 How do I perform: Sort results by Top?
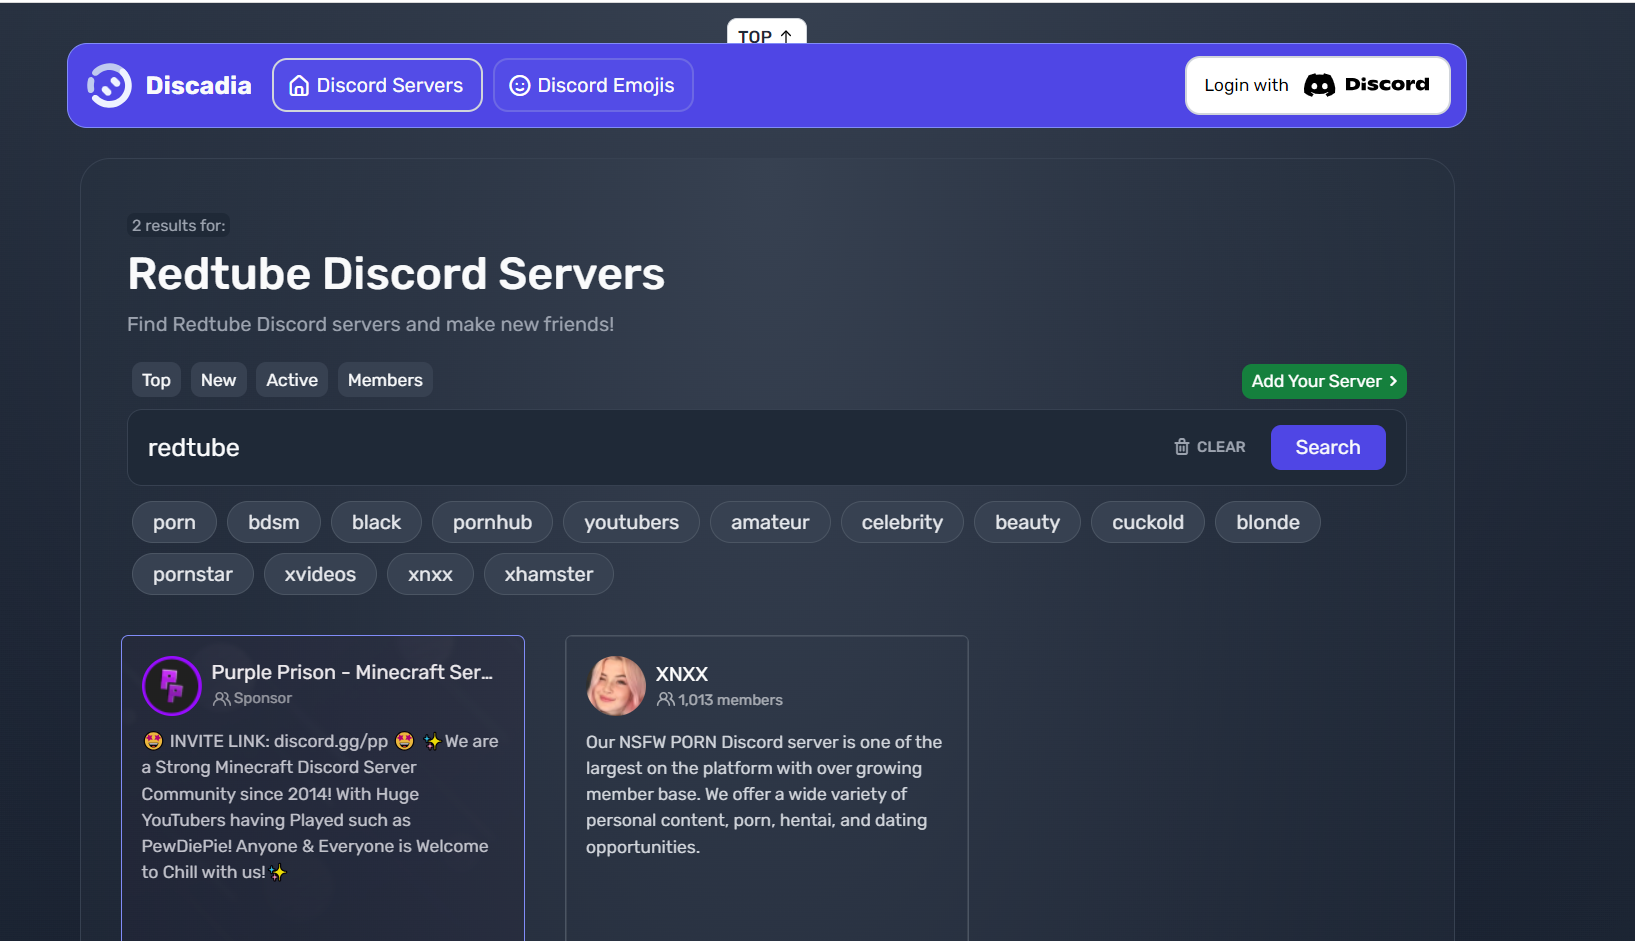click(x=156, y=380)
